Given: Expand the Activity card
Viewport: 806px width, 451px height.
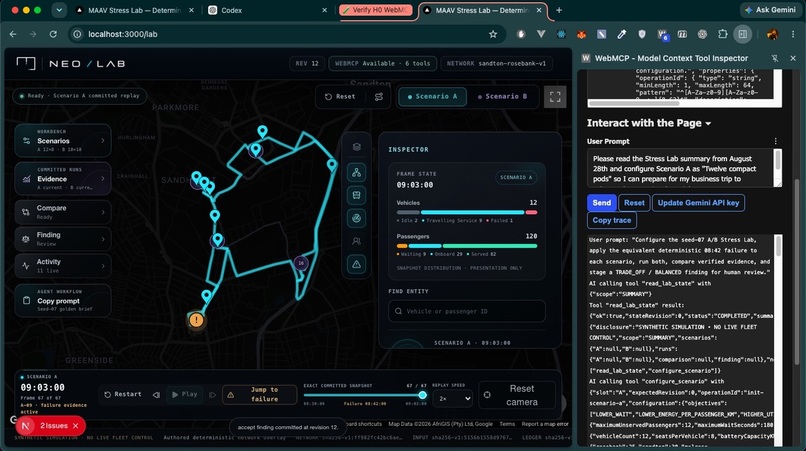Looking at the screenshot, I should point(63,265).
